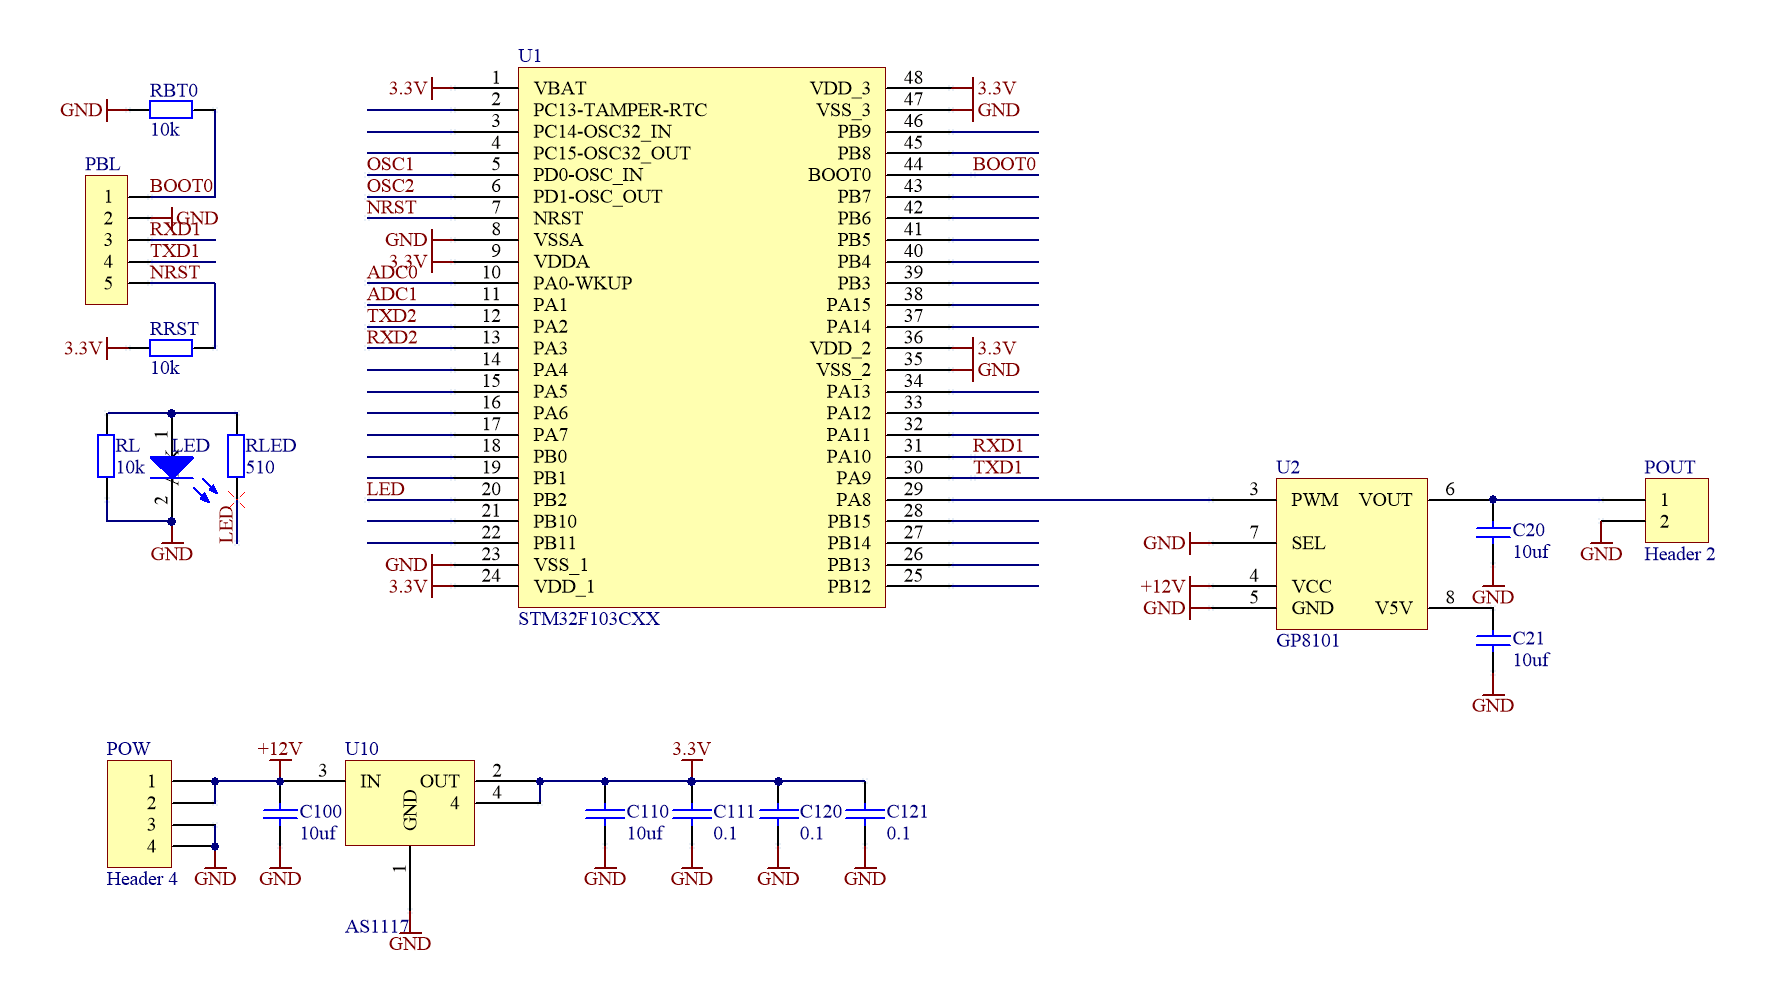Click the IN pin label on U10

370,781
